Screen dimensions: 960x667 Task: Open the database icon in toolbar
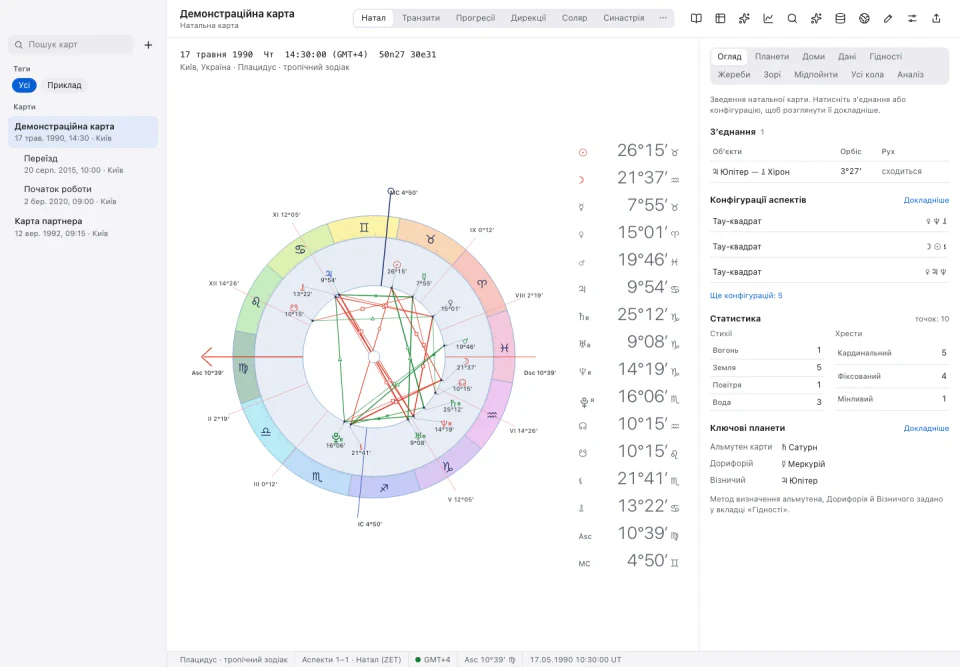pos(840,18)
